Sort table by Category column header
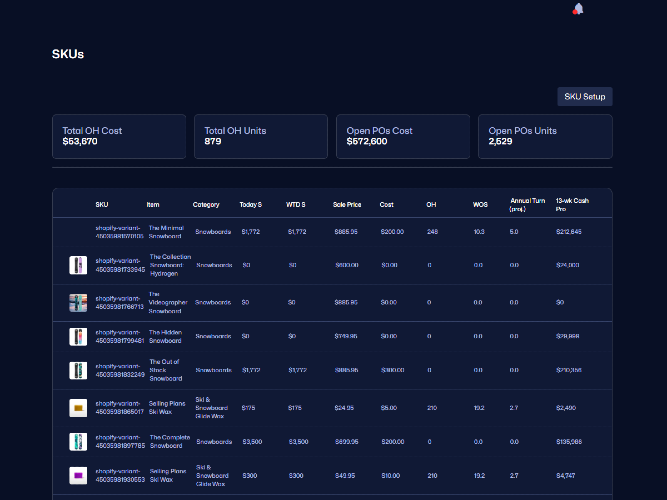Screen dimensions: 667x500 tap(206, 205)
